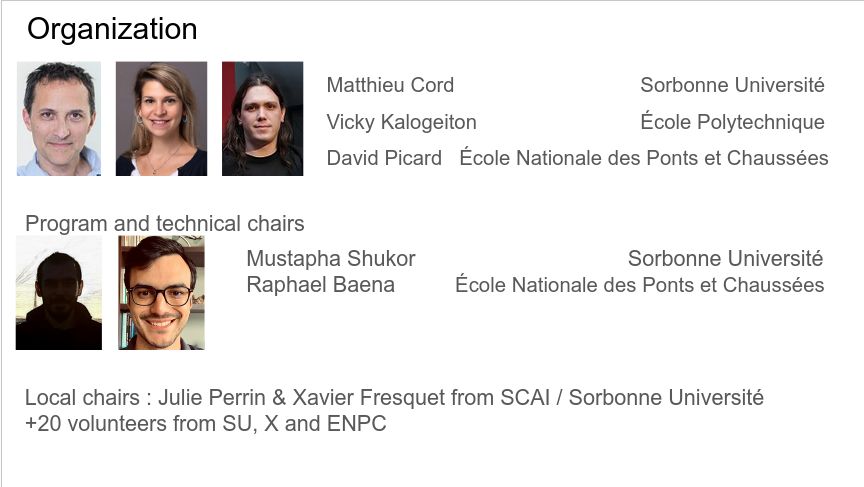Select the dark silhouette chair photo
Screen dimensions: 864x487
[59, 293]
